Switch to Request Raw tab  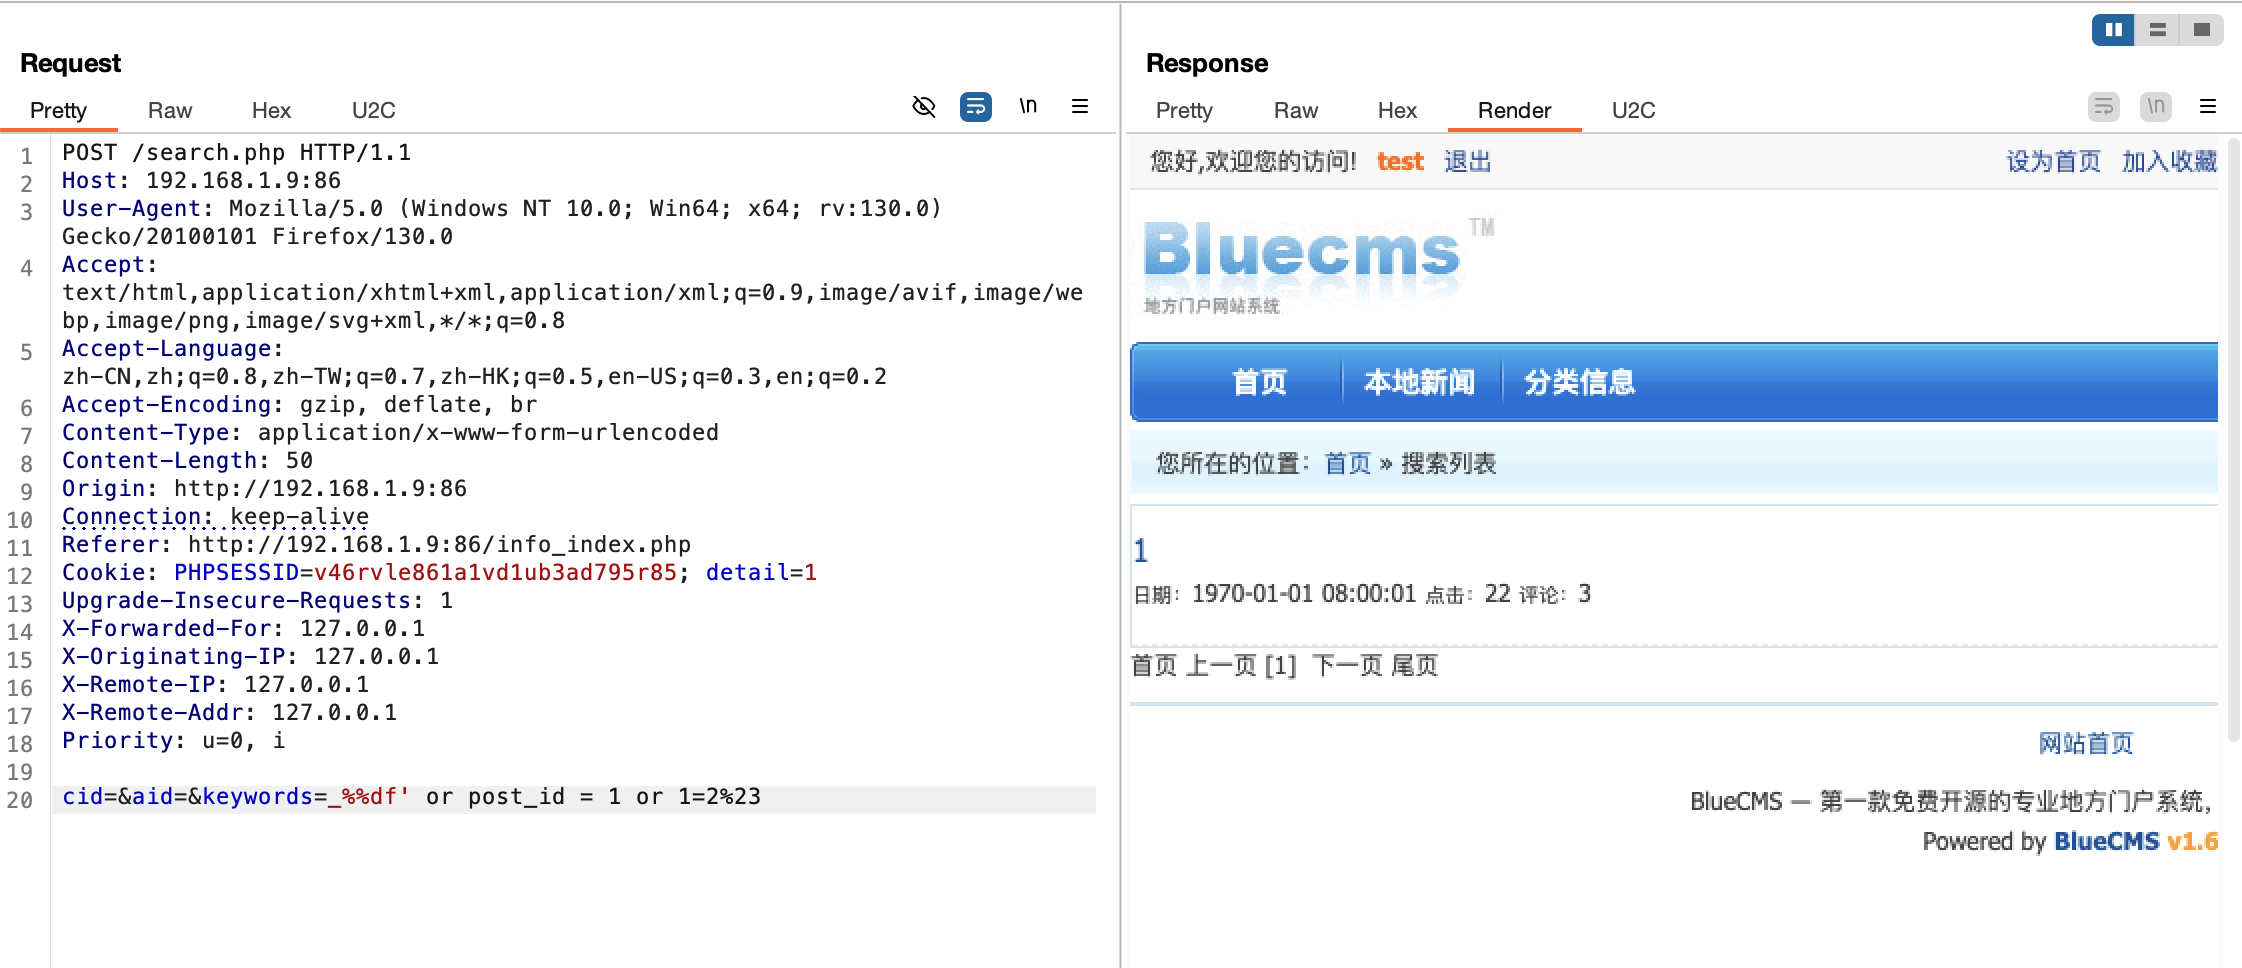click(170, 110)
